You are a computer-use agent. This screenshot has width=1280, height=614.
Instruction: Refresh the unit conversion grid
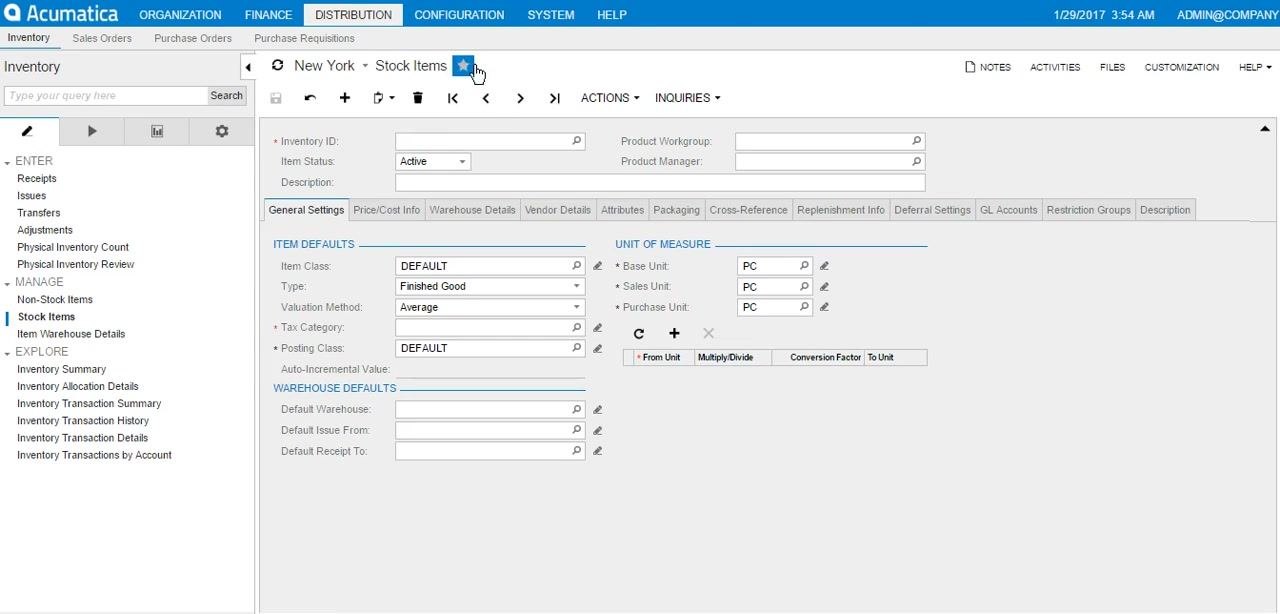click(x=639, y=333)
